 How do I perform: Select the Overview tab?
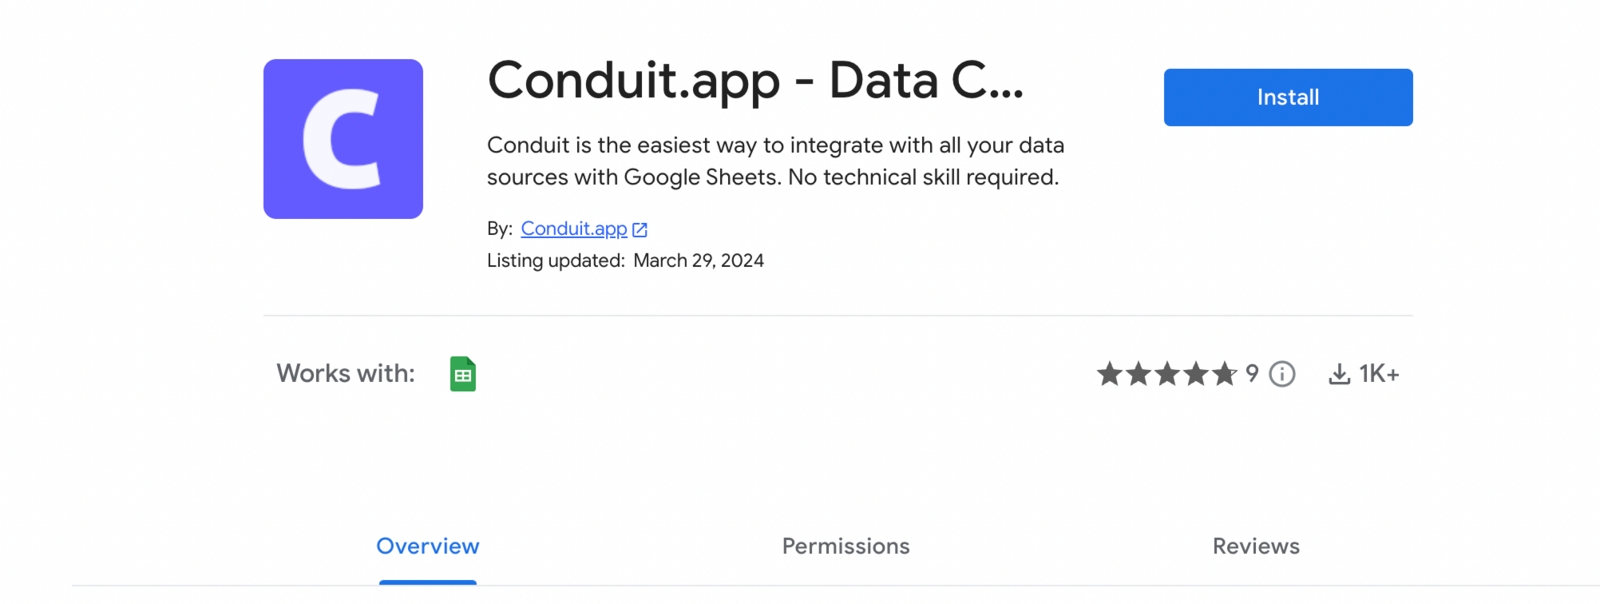tap(428, 546)
